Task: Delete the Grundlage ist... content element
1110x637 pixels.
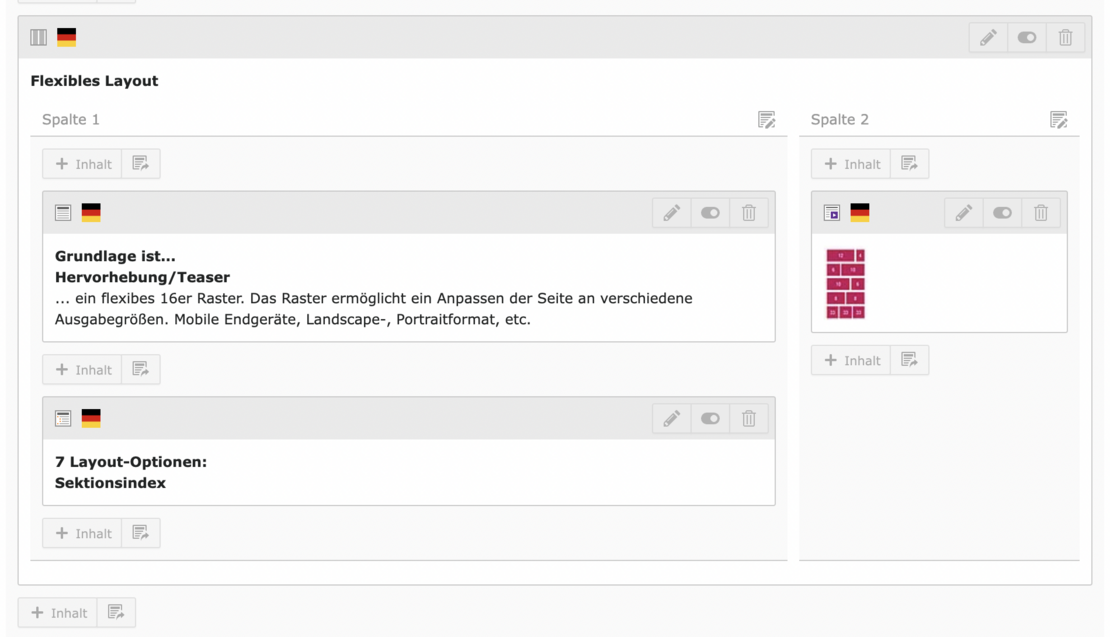Action: 749,213
